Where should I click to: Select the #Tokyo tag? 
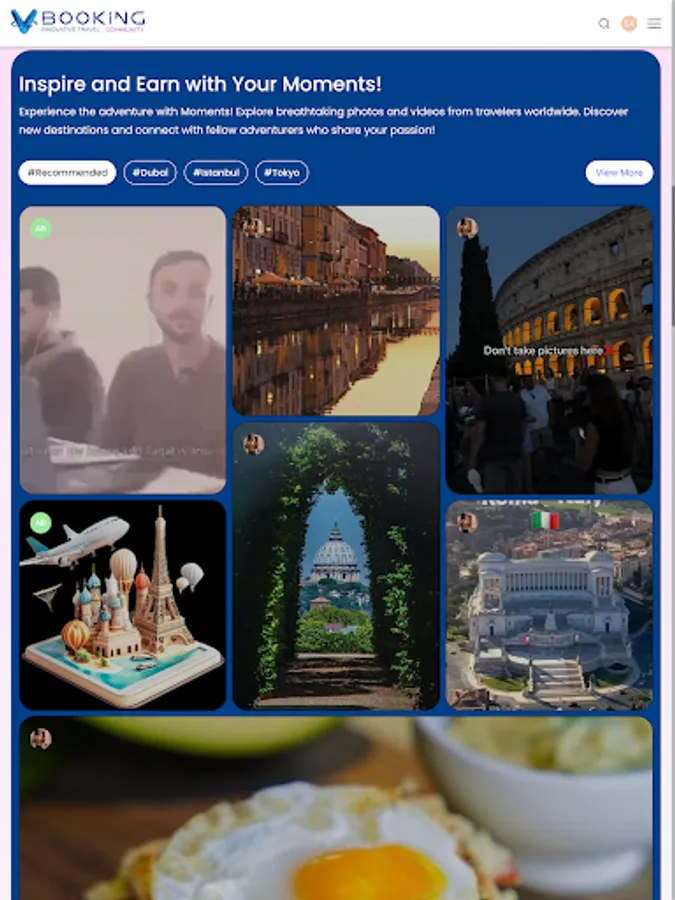[x=282, y=173]
